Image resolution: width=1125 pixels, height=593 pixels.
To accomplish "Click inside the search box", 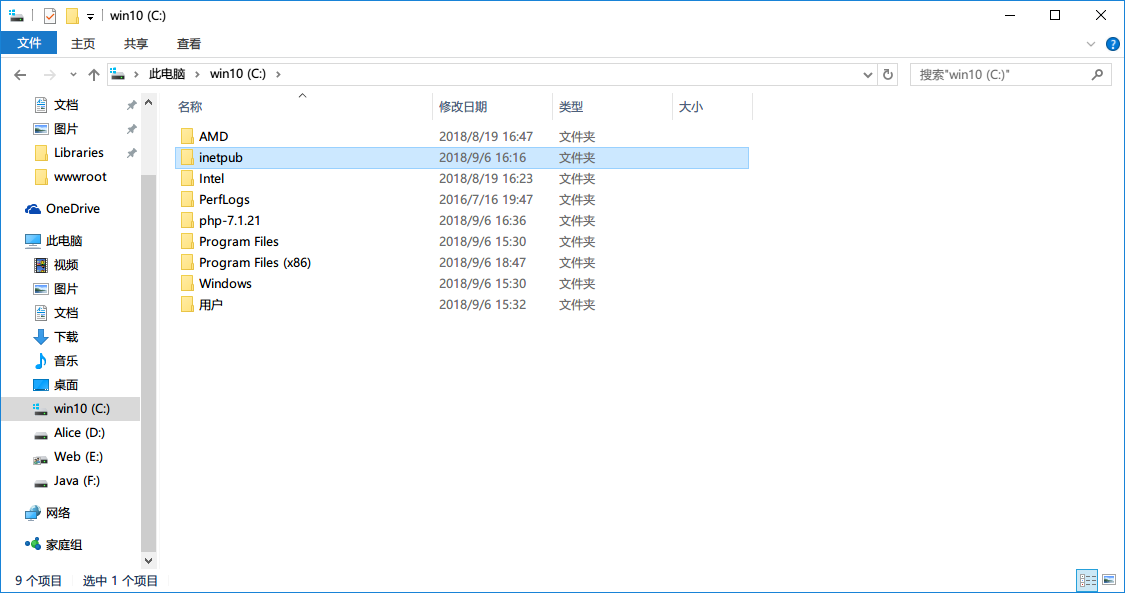I will point(1000,73).
